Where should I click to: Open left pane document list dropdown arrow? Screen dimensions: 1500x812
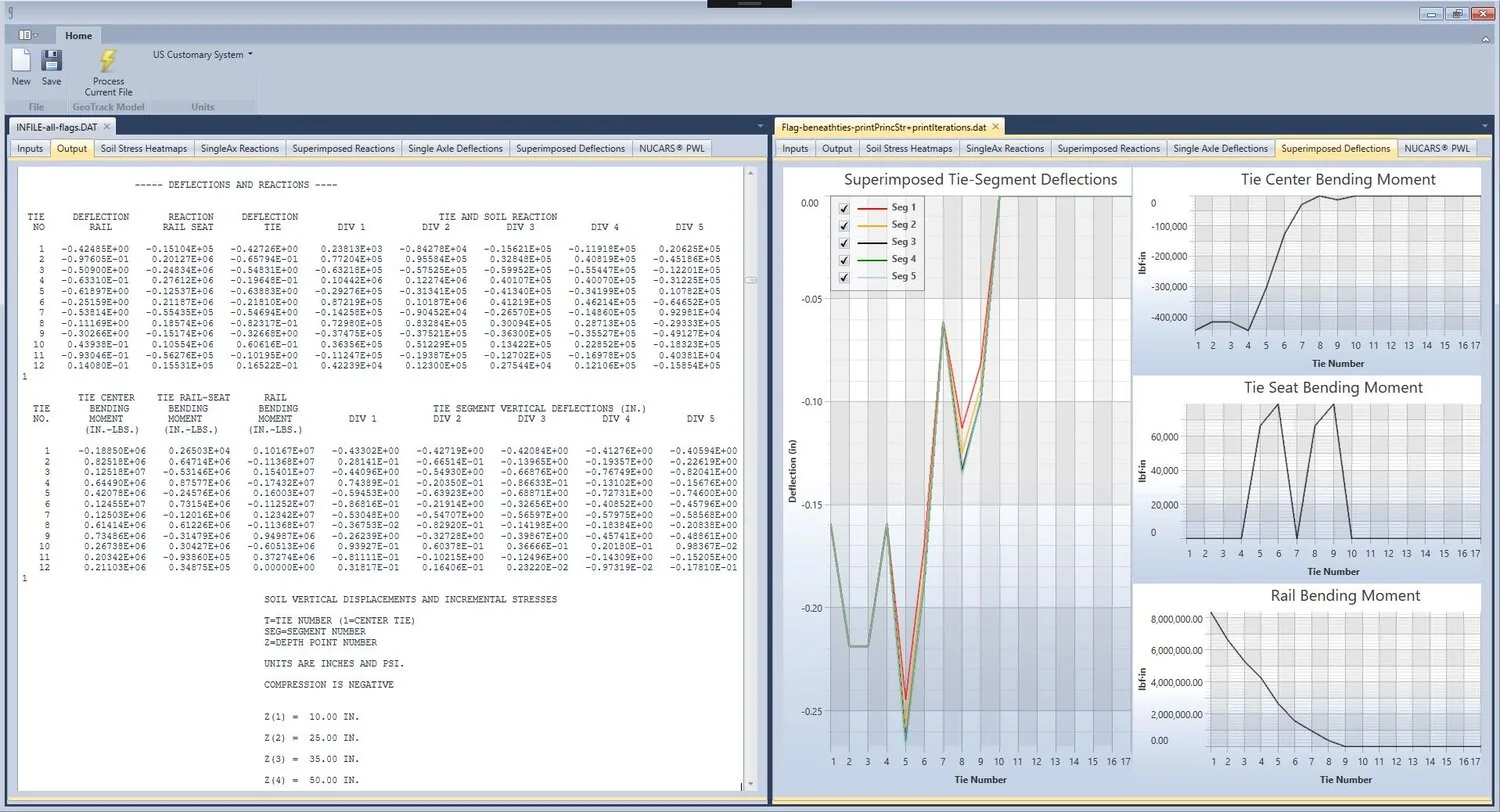tap(761, 126)
